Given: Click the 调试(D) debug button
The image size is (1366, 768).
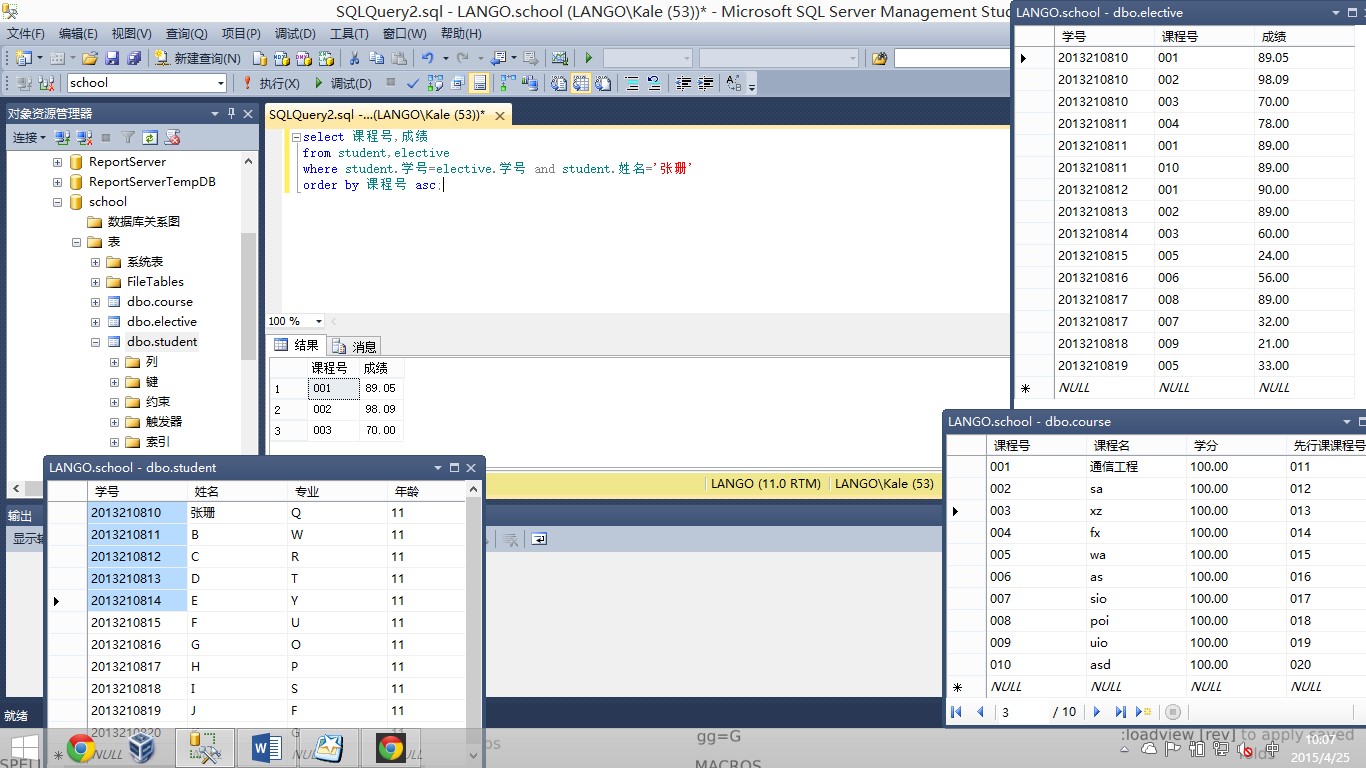Looking at the screenshot, I should click(x=343, y=83).
